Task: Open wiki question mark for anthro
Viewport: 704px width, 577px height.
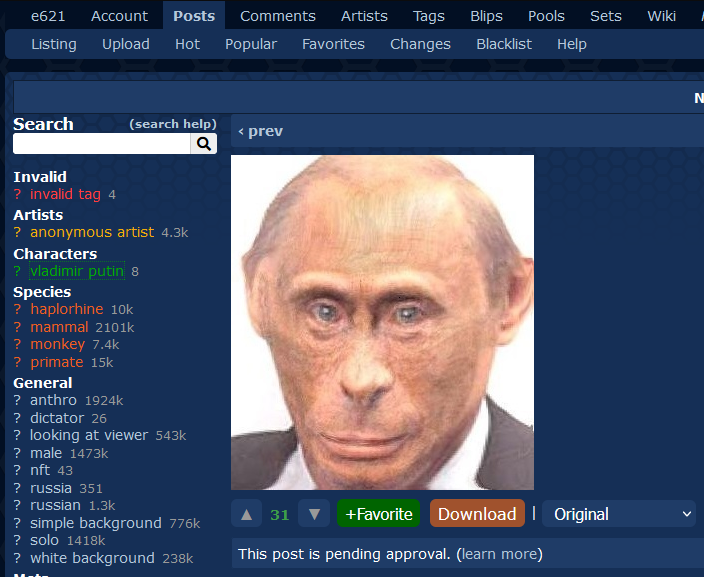Action: click(x=17, y=400)
